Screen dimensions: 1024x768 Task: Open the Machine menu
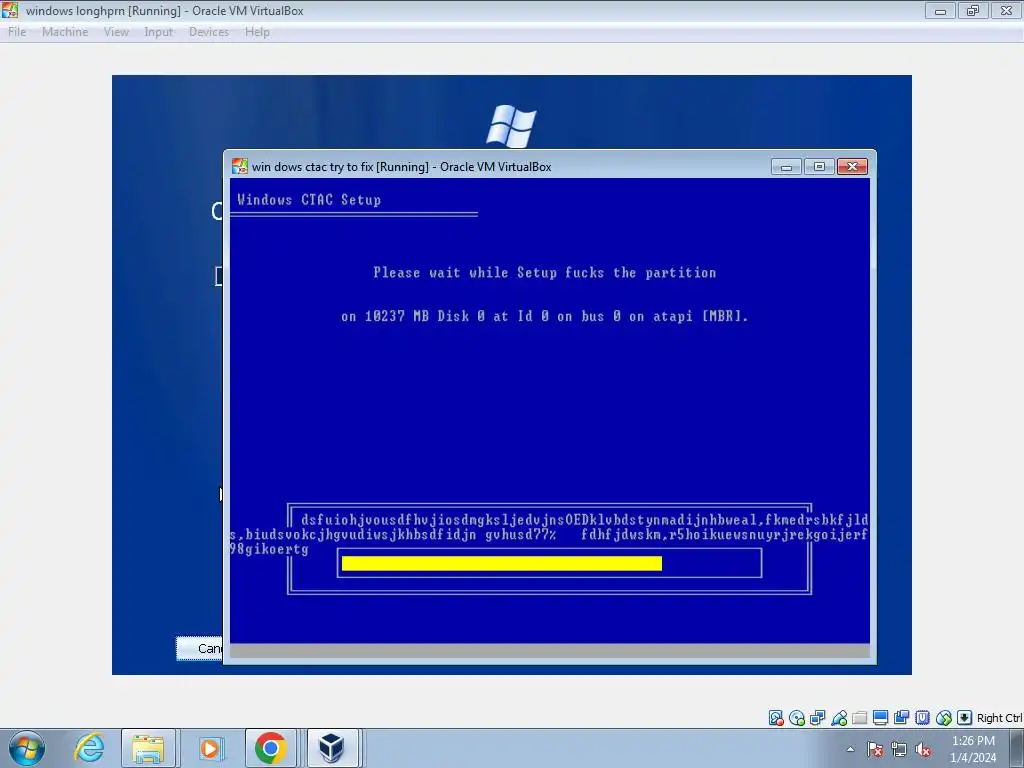click(x=65, y=31)
